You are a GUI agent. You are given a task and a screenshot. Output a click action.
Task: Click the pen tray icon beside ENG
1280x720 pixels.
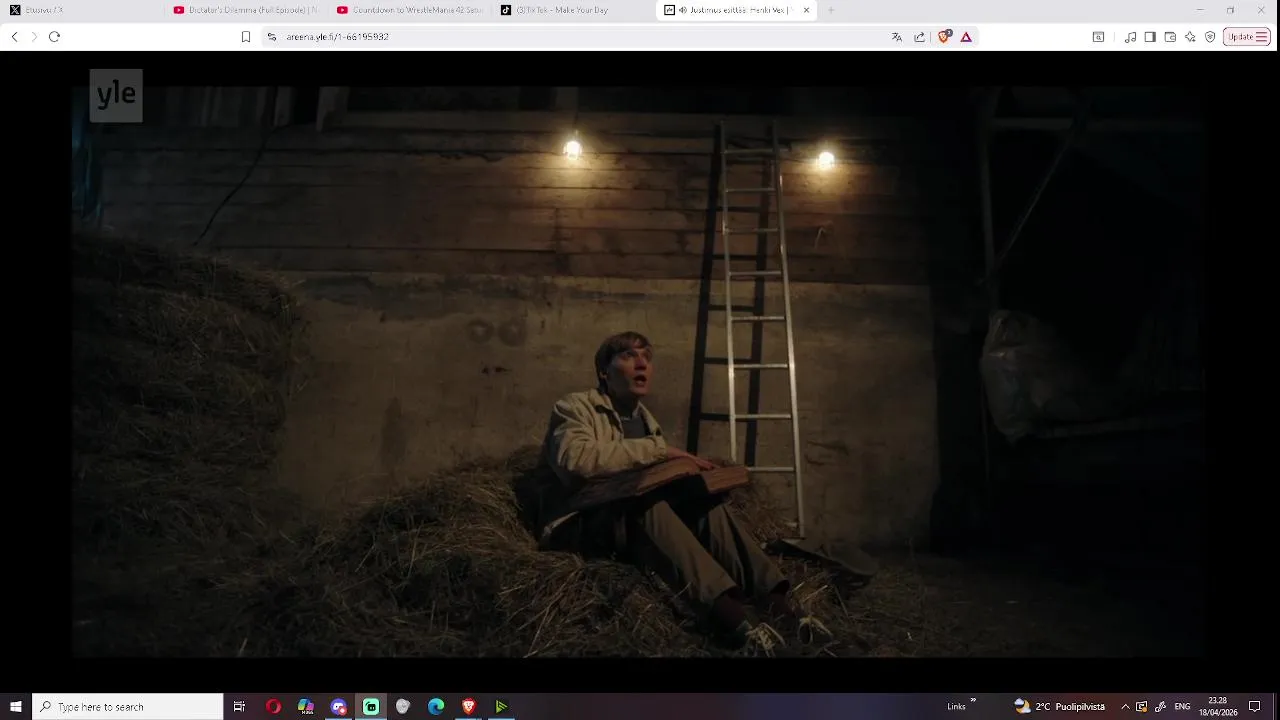click(x=1160, y=706)
